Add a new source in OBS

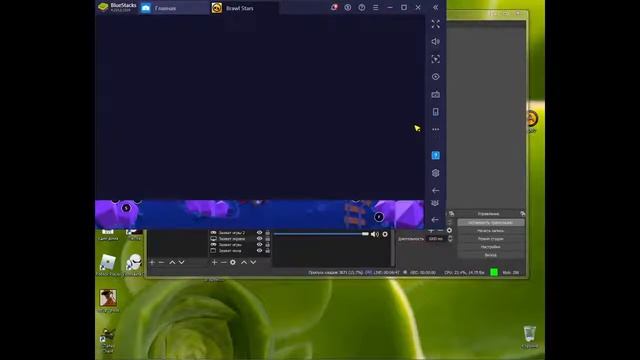(x=214, y=262)
